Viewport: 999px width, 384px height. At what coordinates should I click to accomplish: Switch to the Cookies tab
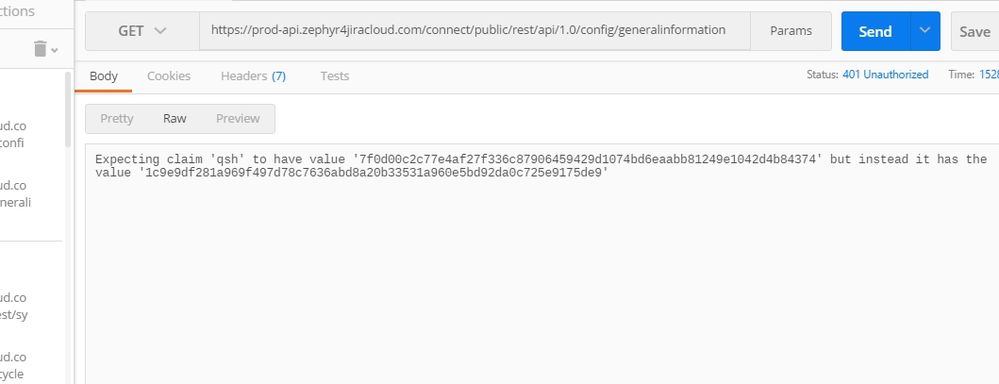click(169, 76)
